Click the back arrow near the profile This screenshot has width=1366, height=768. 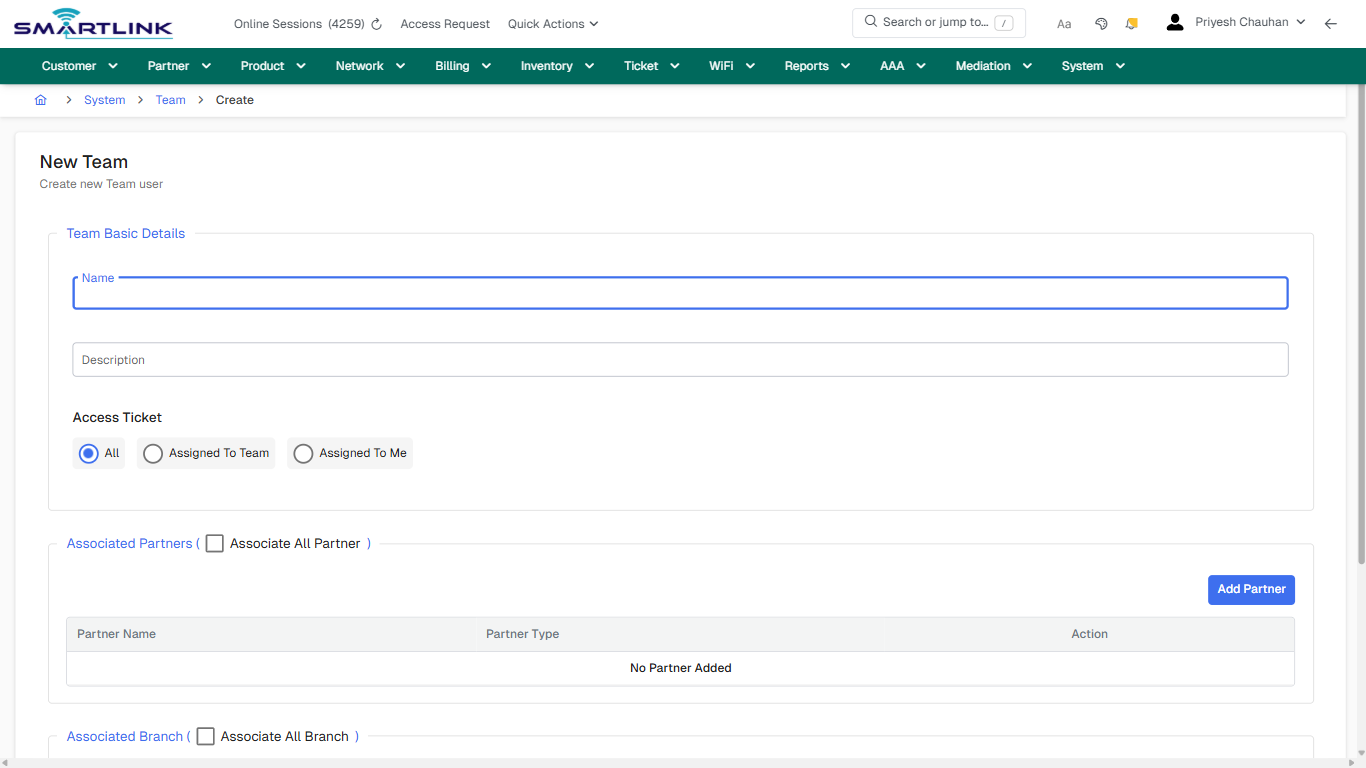click(x=1331, y=23)
